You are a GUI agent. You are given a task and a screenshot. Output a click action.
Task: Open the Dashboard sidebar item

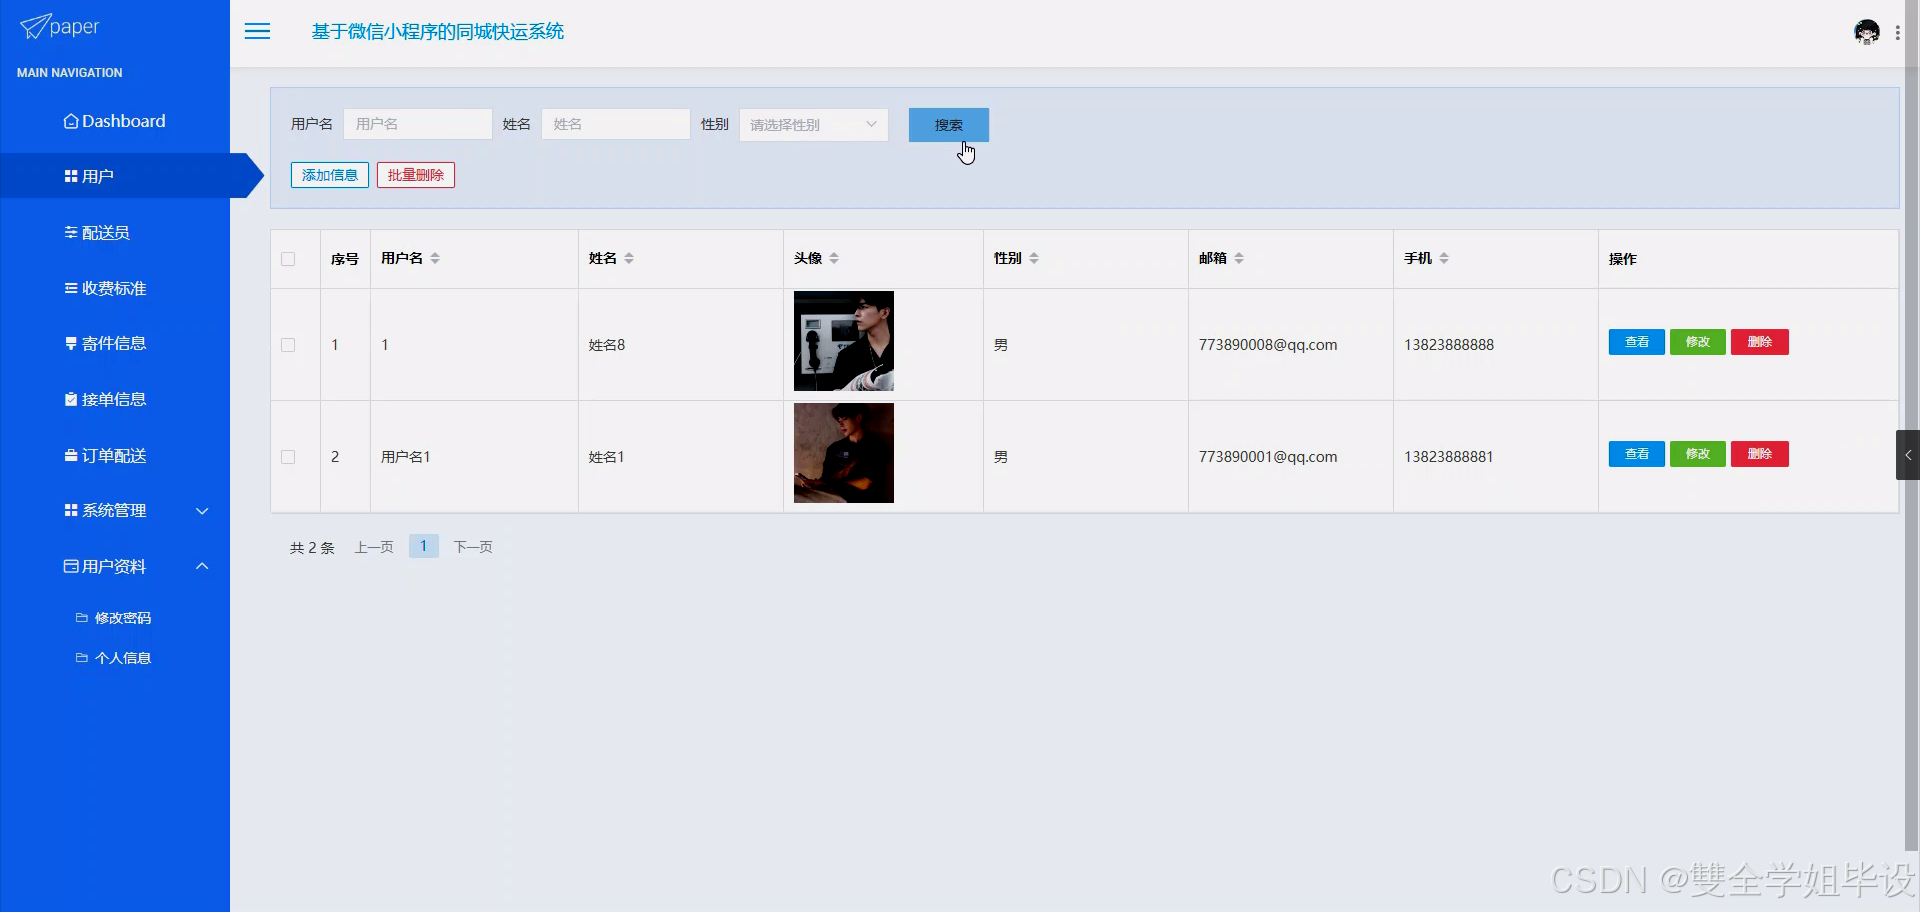coord(114,121)
